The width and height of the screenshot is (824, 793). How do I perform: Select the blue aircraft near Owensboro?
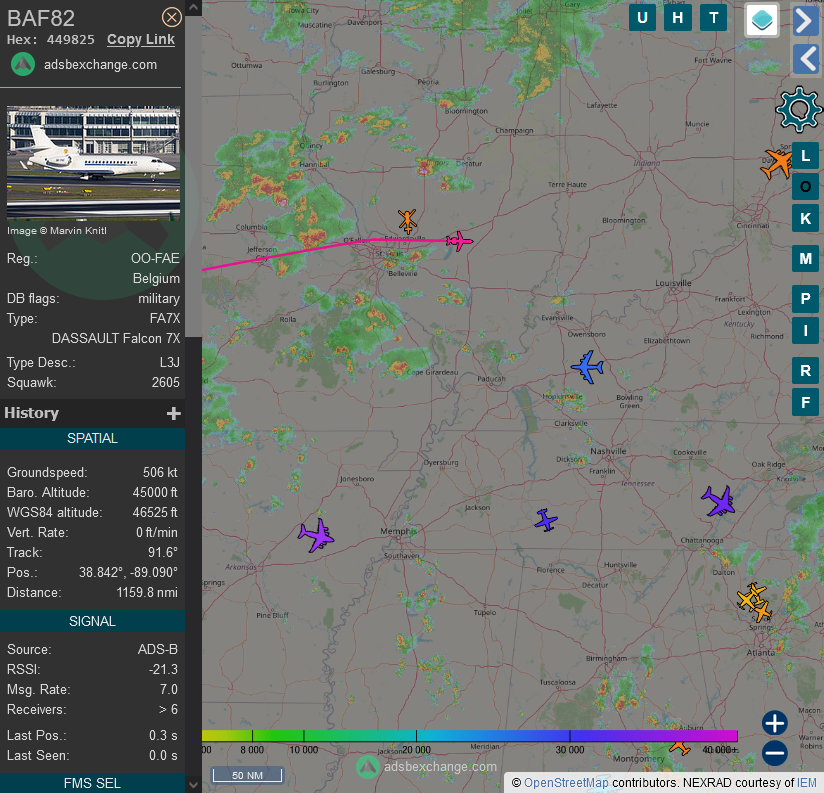point(588,367)
